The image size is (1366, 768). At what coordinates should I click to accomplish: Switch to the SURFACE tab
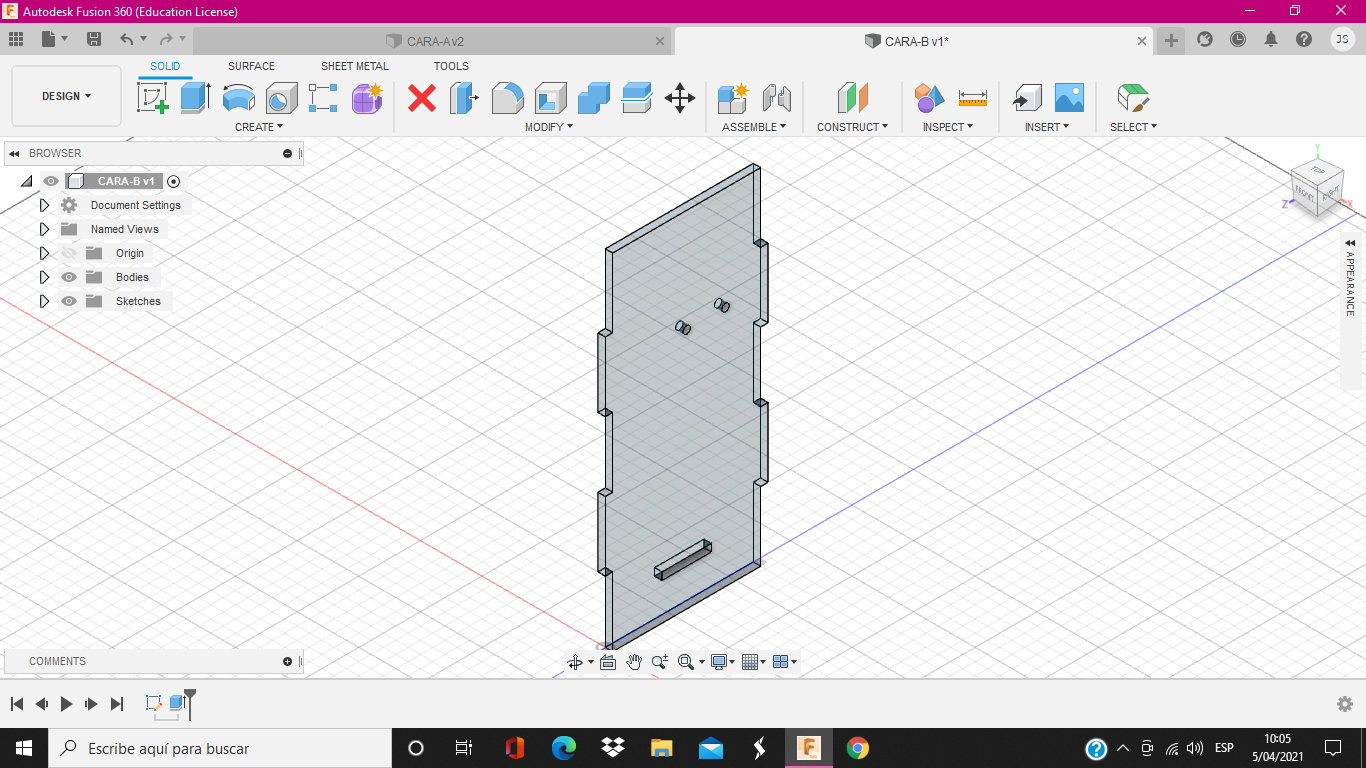point(251,66)
